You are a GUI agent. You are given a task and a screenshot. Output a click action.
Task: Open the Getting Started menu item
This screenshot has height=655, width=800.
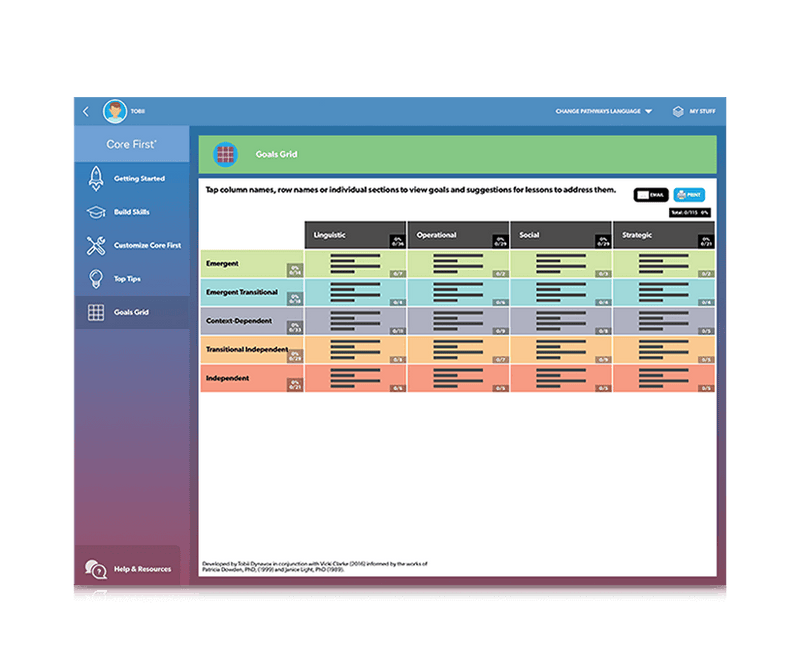pyautogui.click(x=132, y=179)
